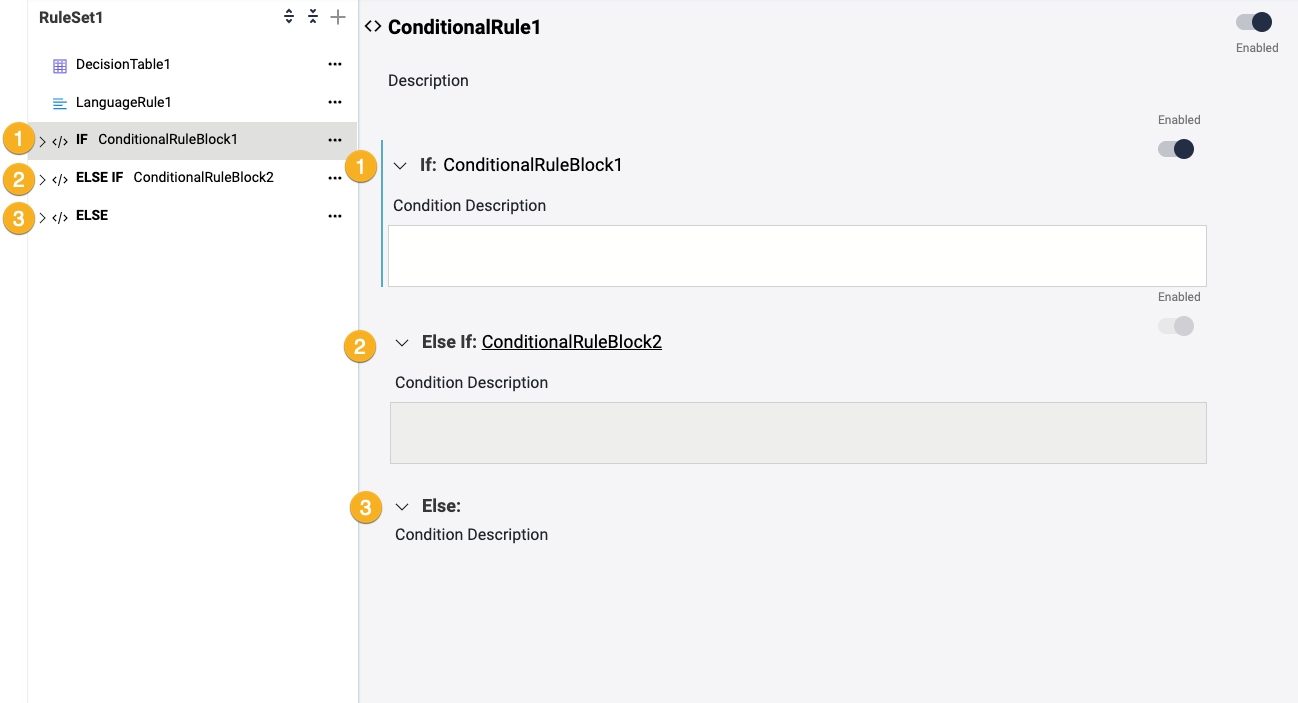Collapse the If: ConditionalRuleBlock1 section
Image resolution: width=1298 pixels, height=703 pixels.
(401, 166)
